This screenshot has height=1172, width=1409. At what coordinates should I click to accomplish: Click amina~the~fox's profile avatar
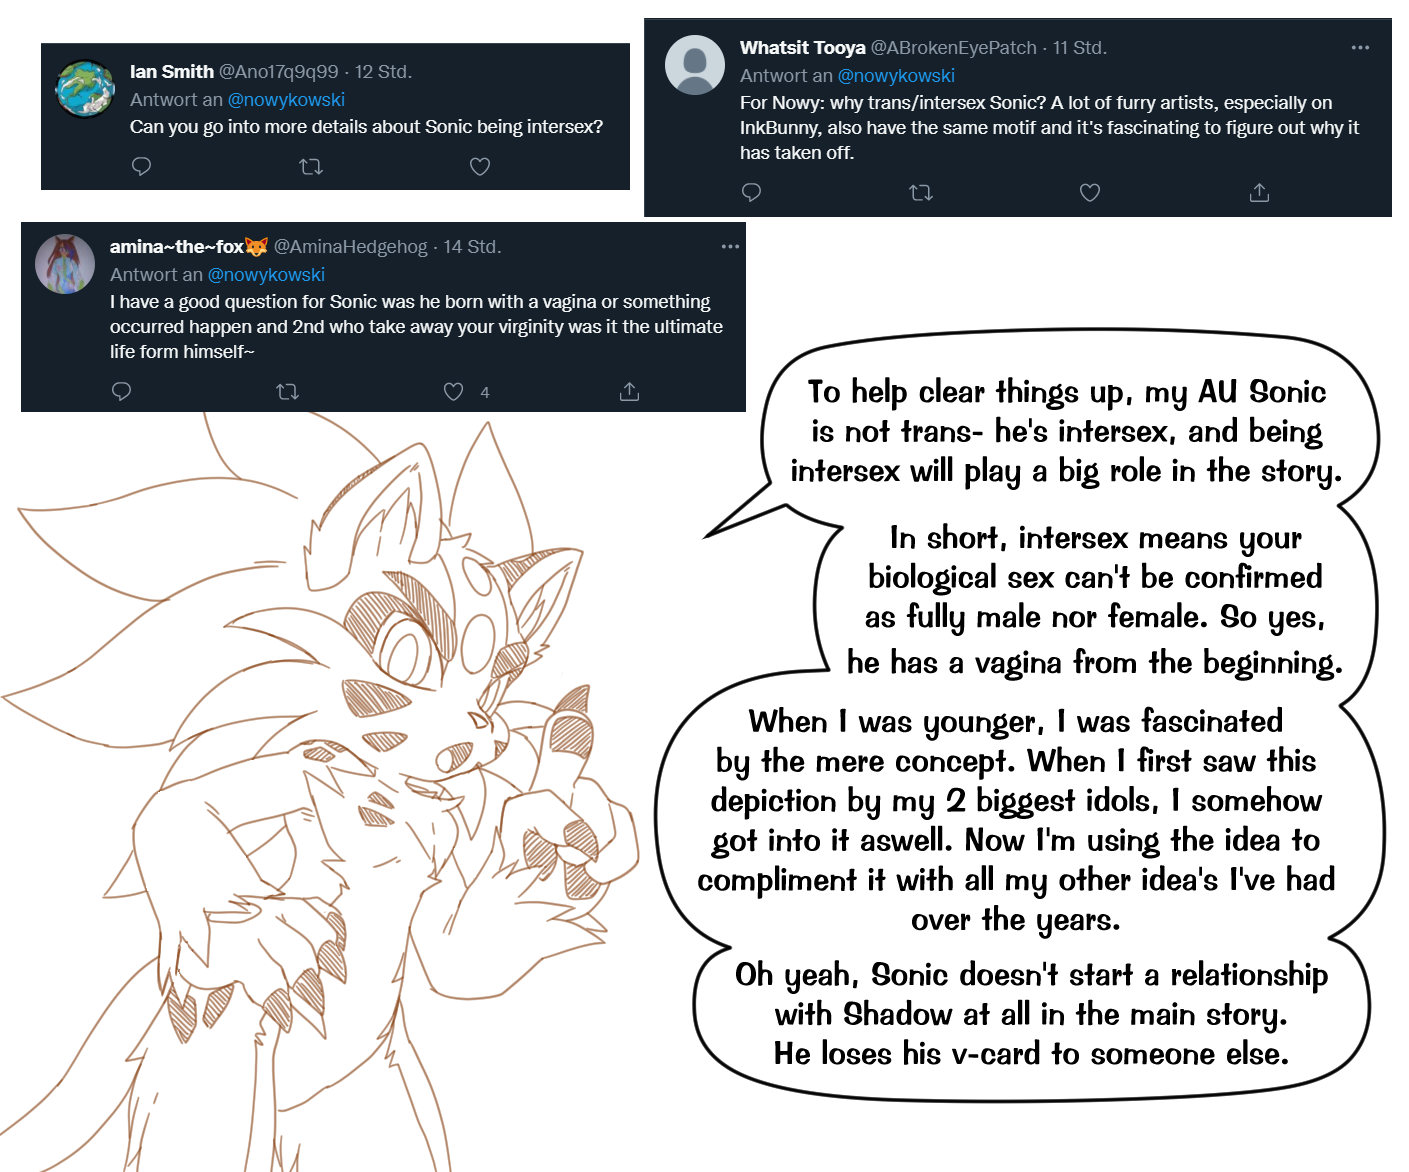point(65,264)
